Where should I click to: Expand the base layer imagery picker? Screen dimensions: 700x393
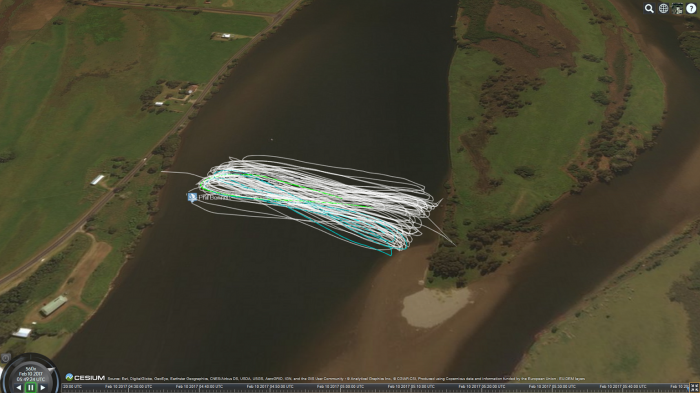(x=677, y=8)
